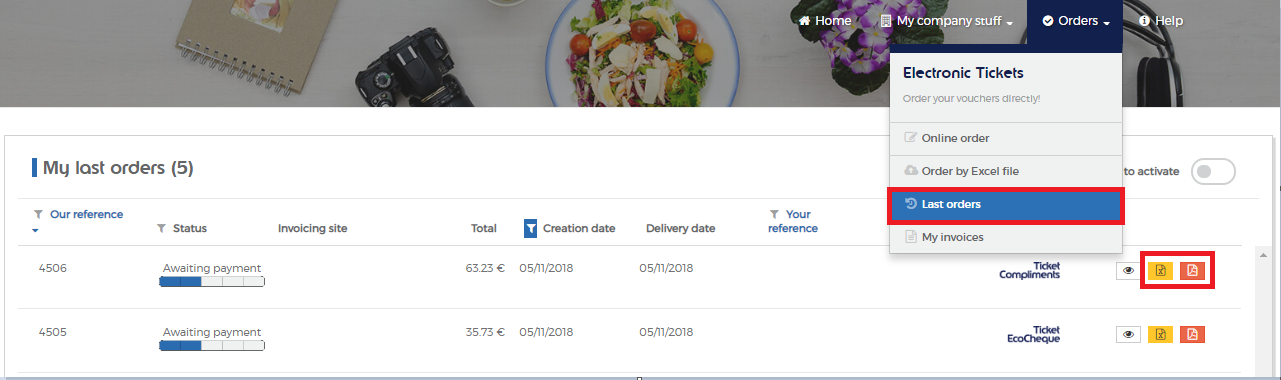Toggle sort arrow under Our reference
Viewport: 1281px width, 380px height.
click(x=37, y=232)
